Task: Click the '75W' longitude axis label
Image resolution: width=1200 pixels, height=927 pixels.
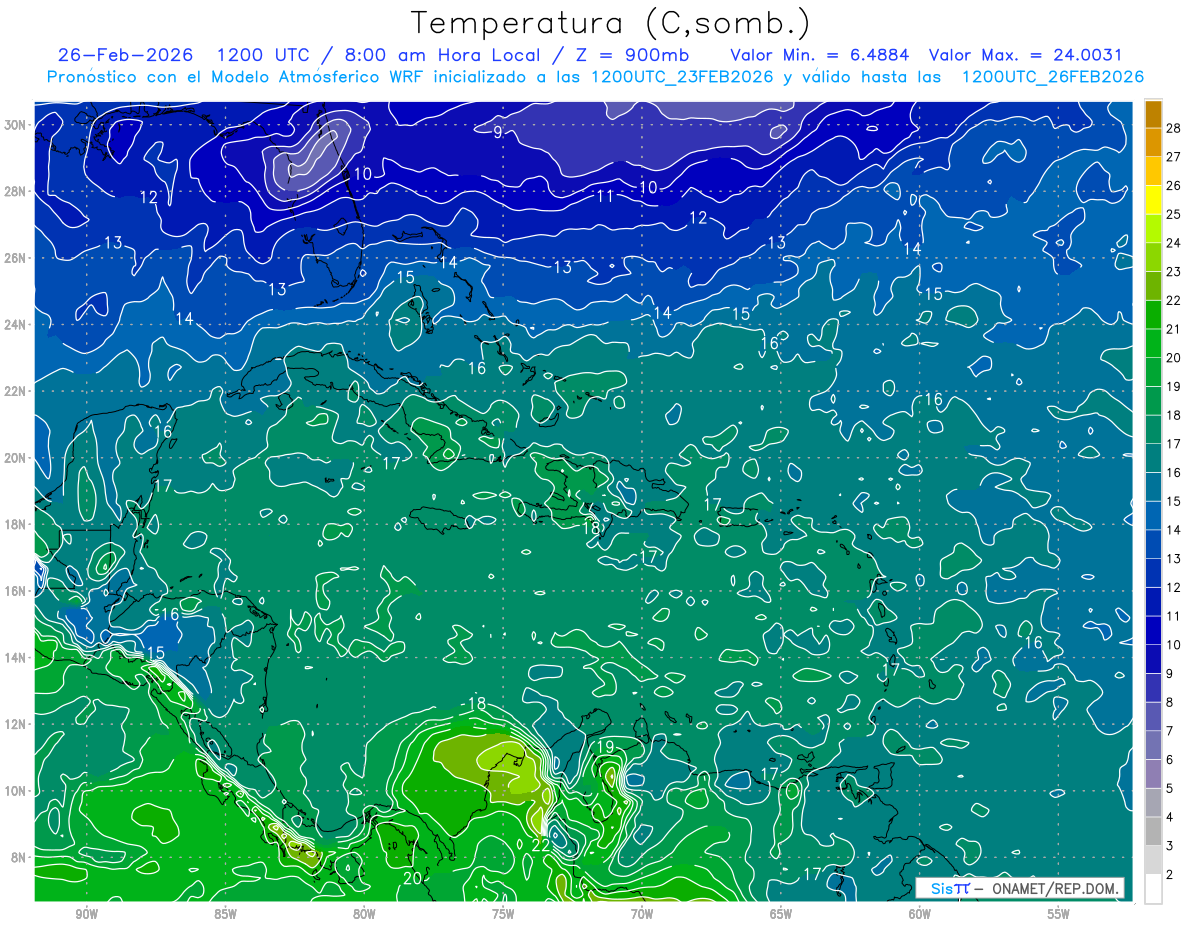Action: tap(503, 914)
